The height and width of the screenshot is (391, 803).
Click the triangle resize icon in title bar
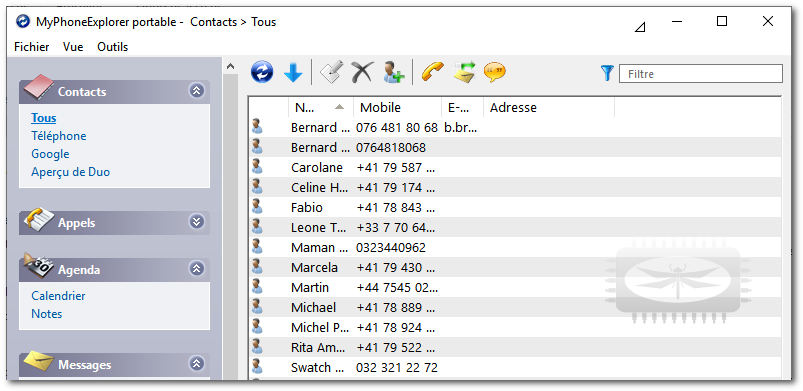point(640,27)
